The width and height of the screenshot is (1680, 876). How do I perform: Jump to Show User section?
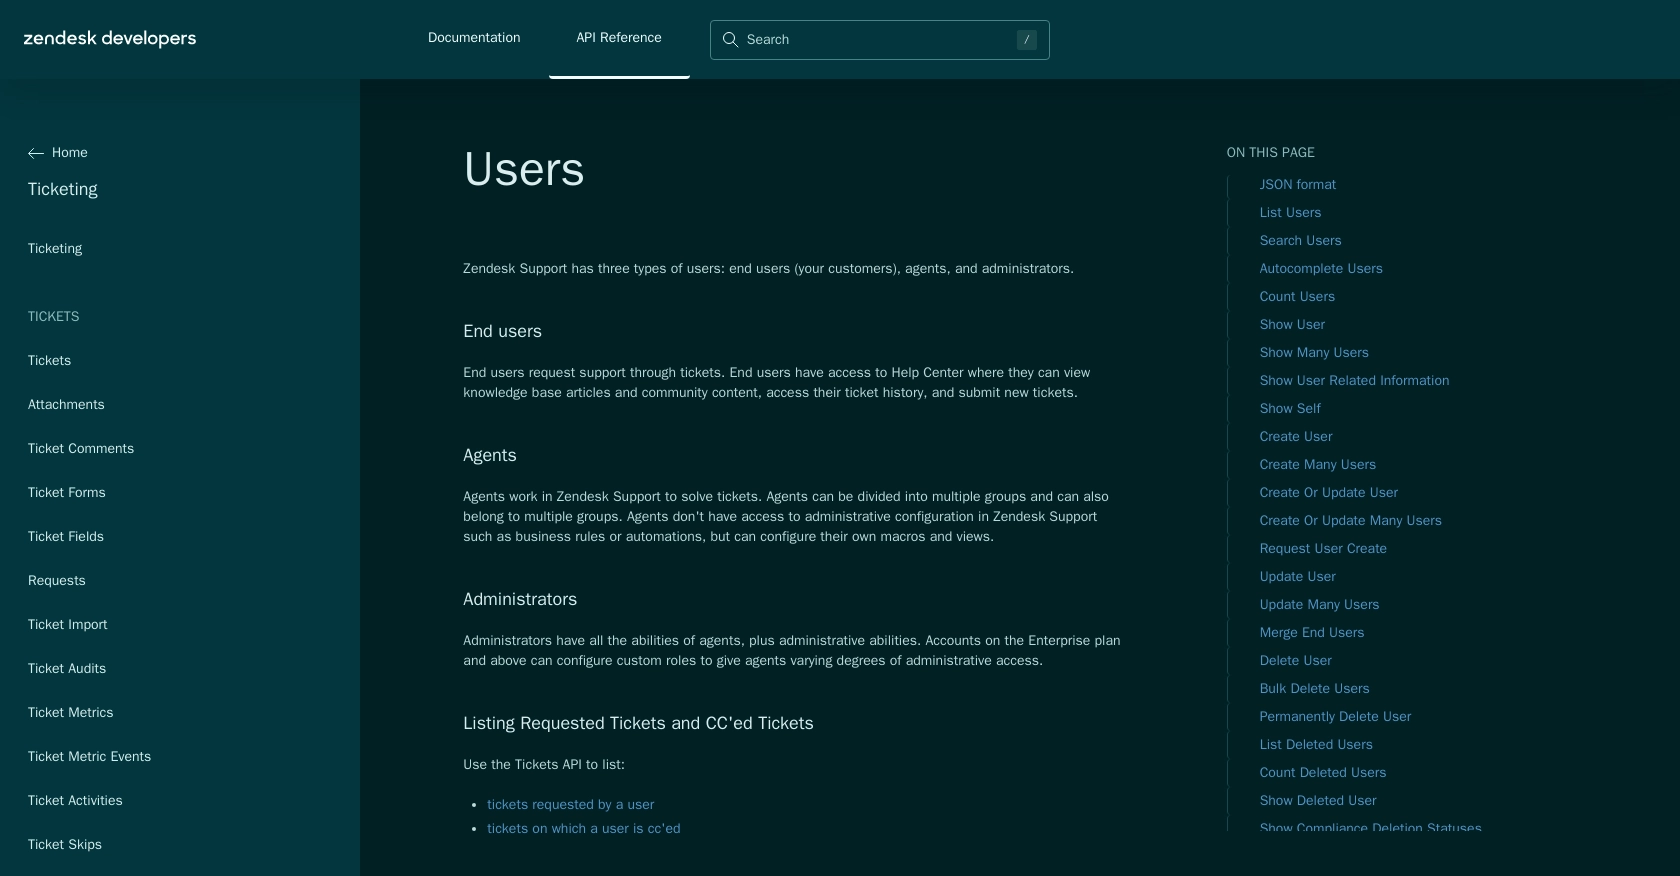[1293, 325]
